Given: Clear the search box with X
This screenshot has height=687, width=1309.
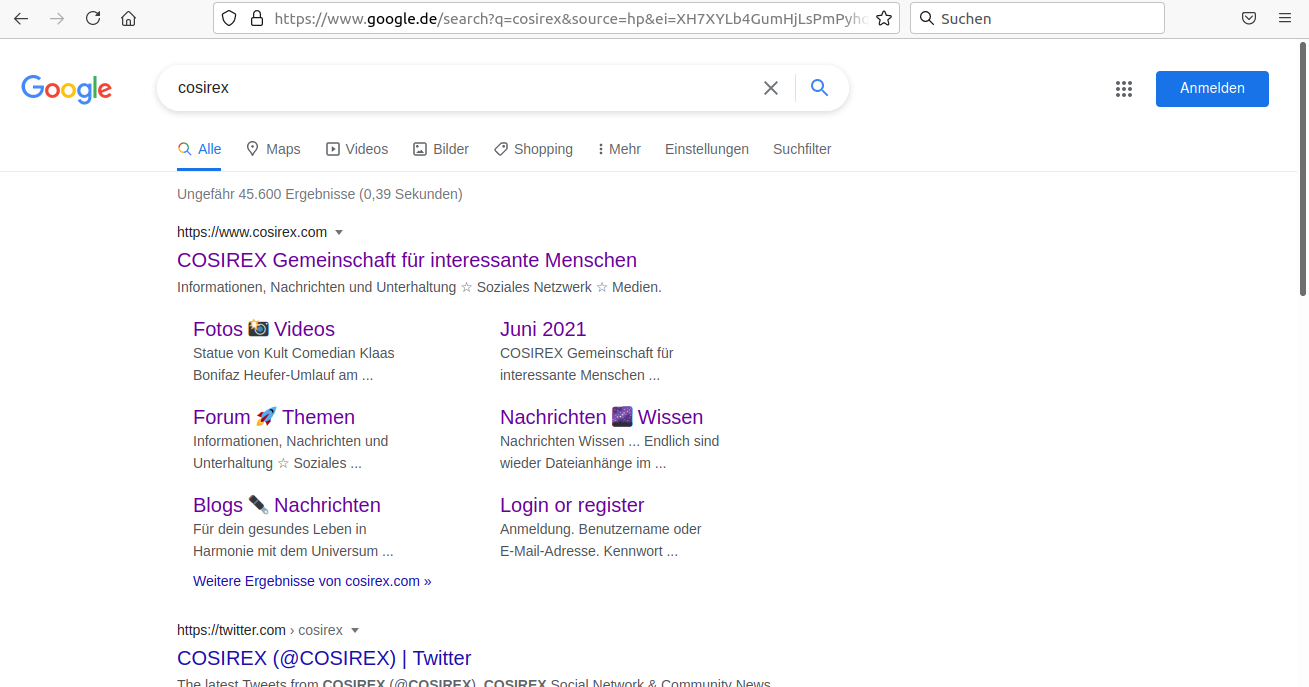Looking at the screenshot, I should click(x=771, y=88).
